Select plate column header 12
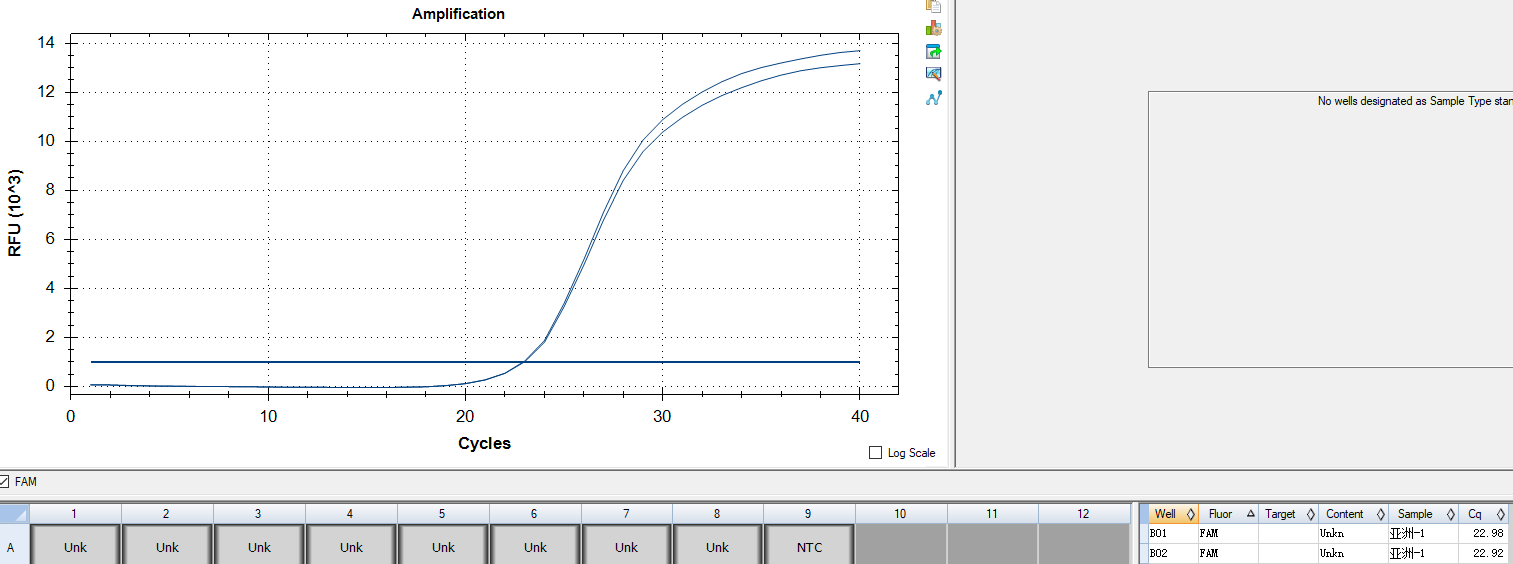Image resolution: width=1513 pixels, height=564 pixels. (x=1084, y=514)
